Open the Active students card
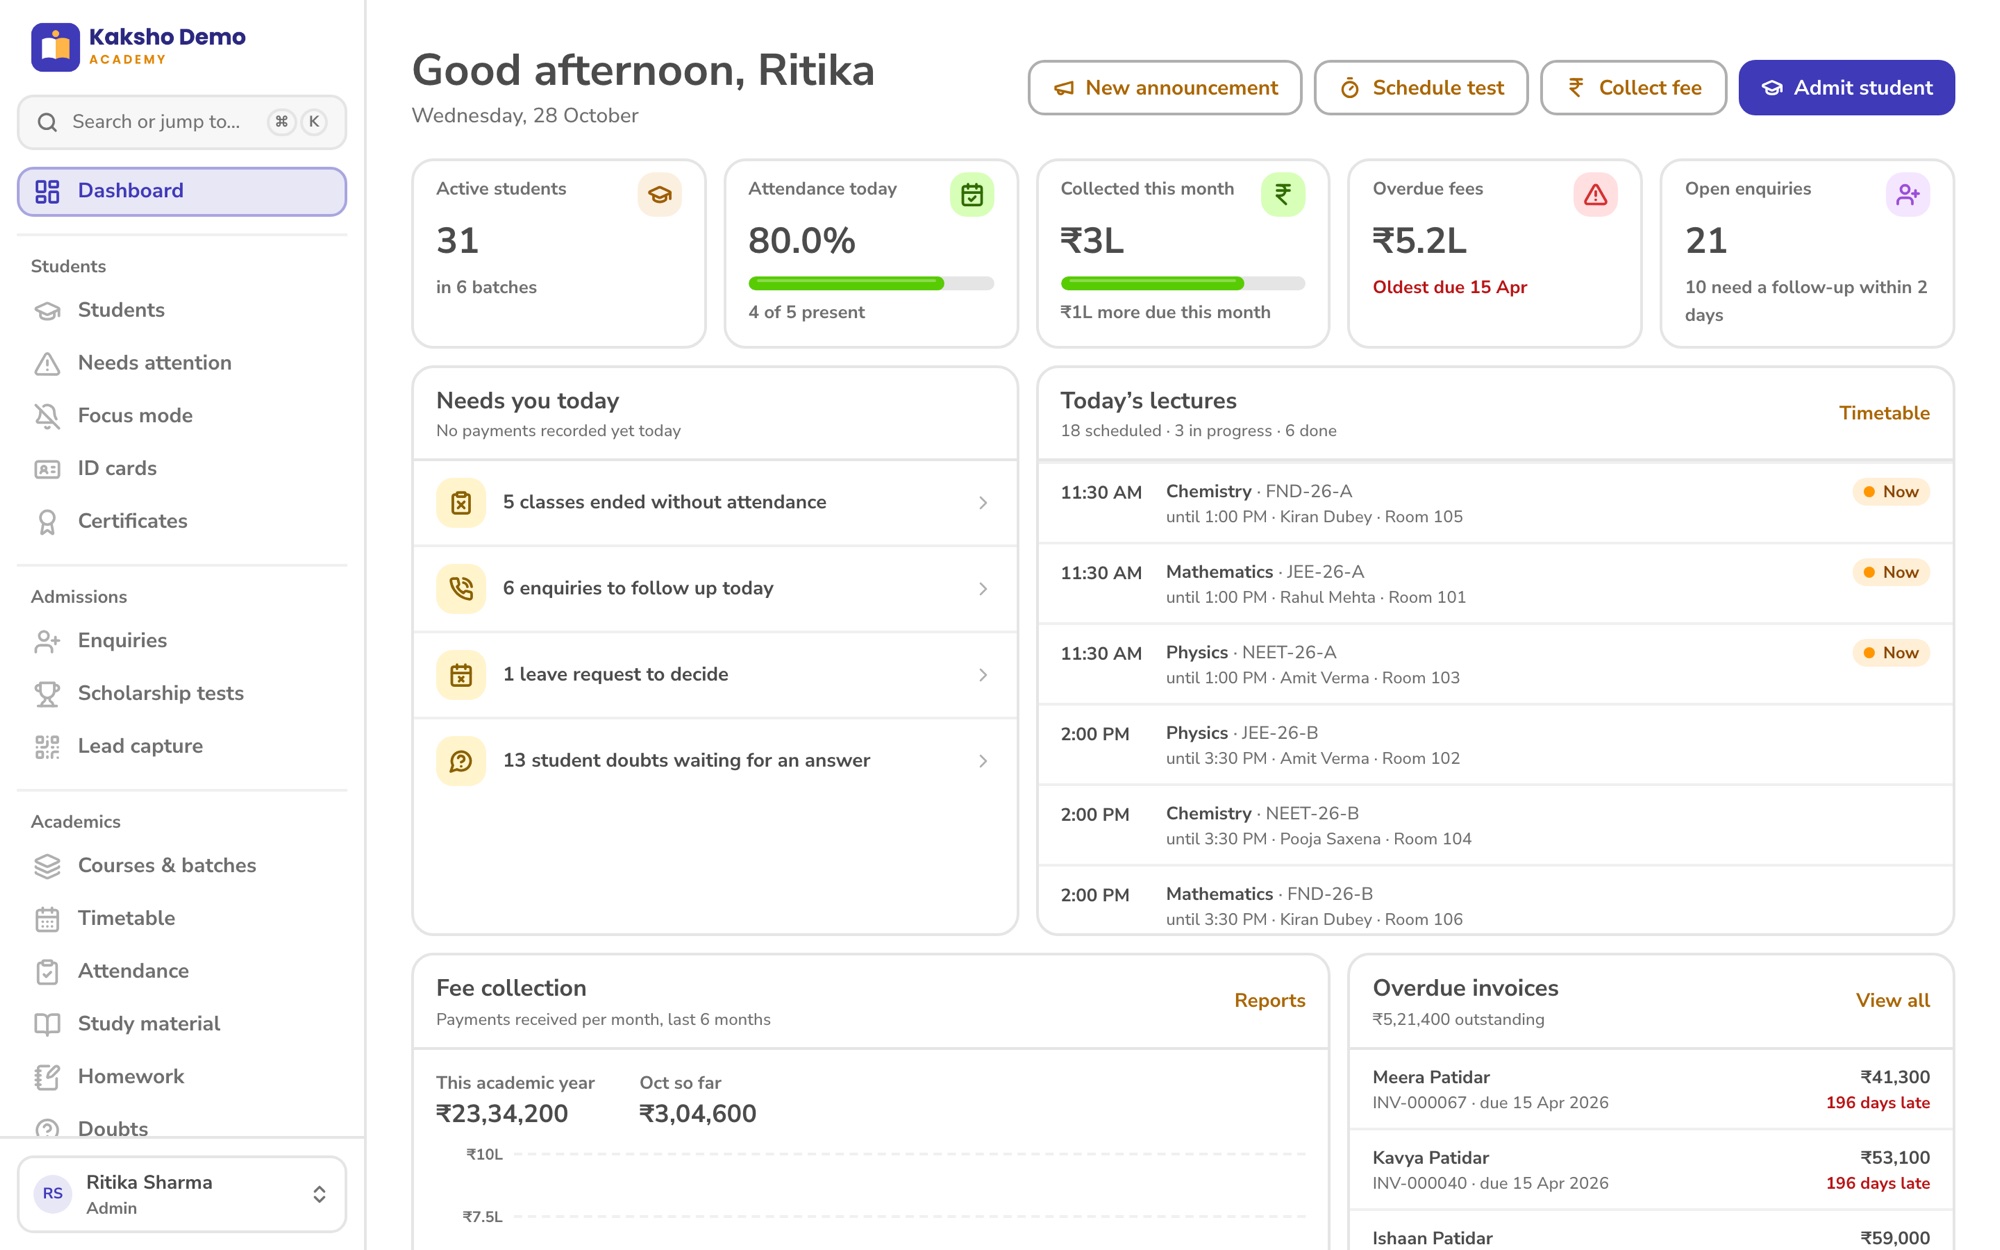This screenshot has height=1250, width=2000. (x=559, y=254)
